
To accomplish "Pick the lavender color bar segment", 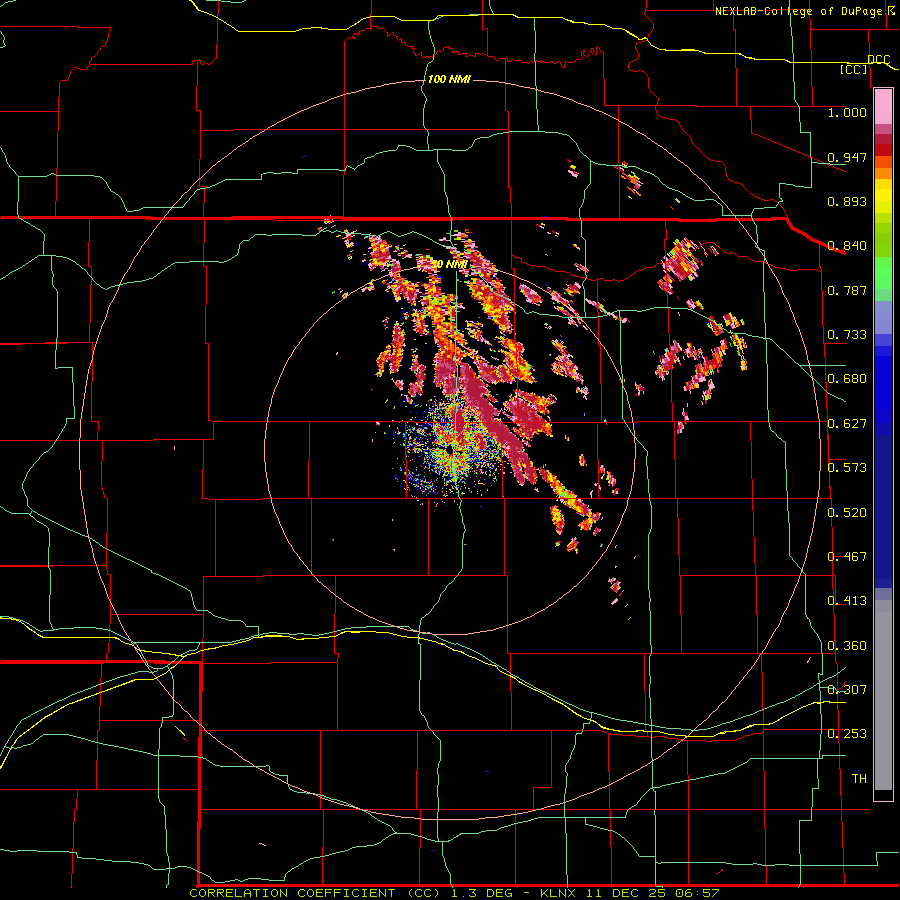I will point(883,317).
